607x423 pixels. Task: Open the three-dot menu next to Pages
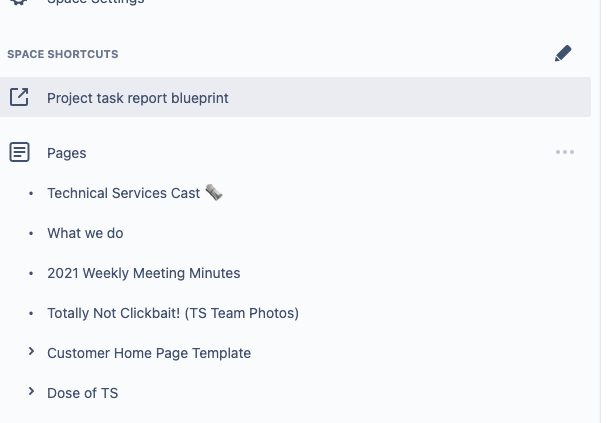565,152
